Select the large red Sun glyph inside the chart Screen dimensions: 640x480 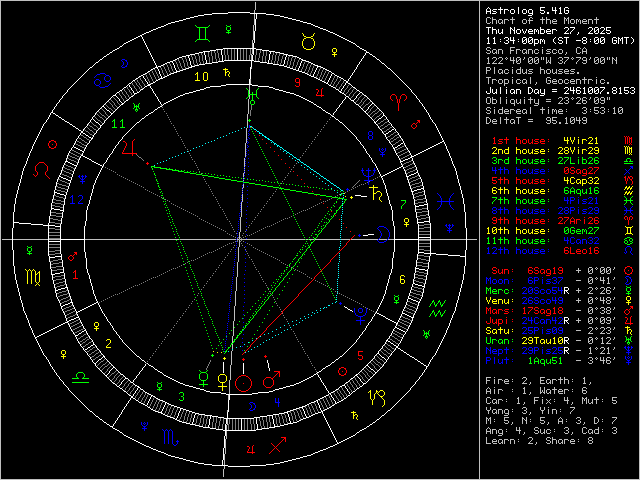[244, 383]
